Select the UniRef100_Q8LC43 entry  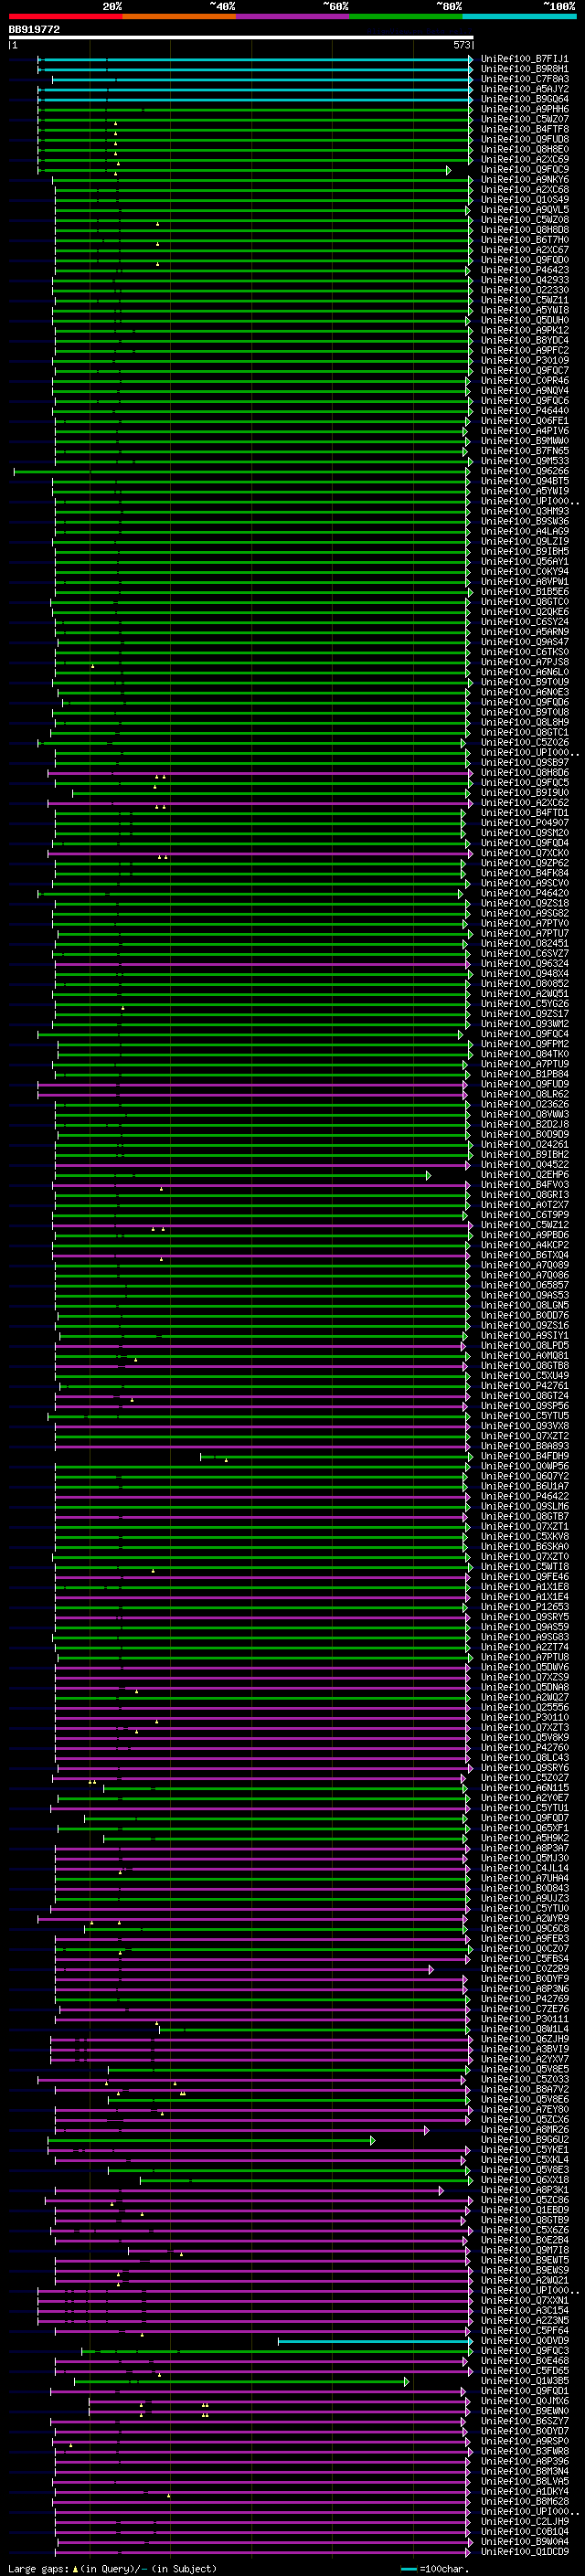pos(525,1757)
